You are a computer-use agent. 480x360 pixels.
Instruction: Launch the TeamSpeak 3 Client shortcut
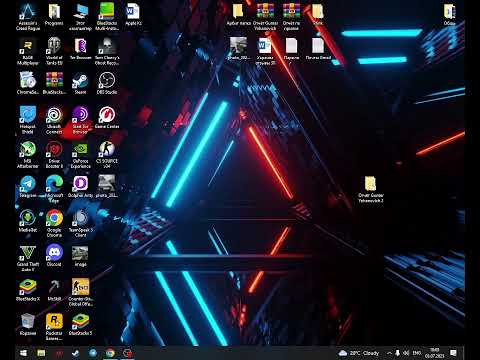point(80,223)
